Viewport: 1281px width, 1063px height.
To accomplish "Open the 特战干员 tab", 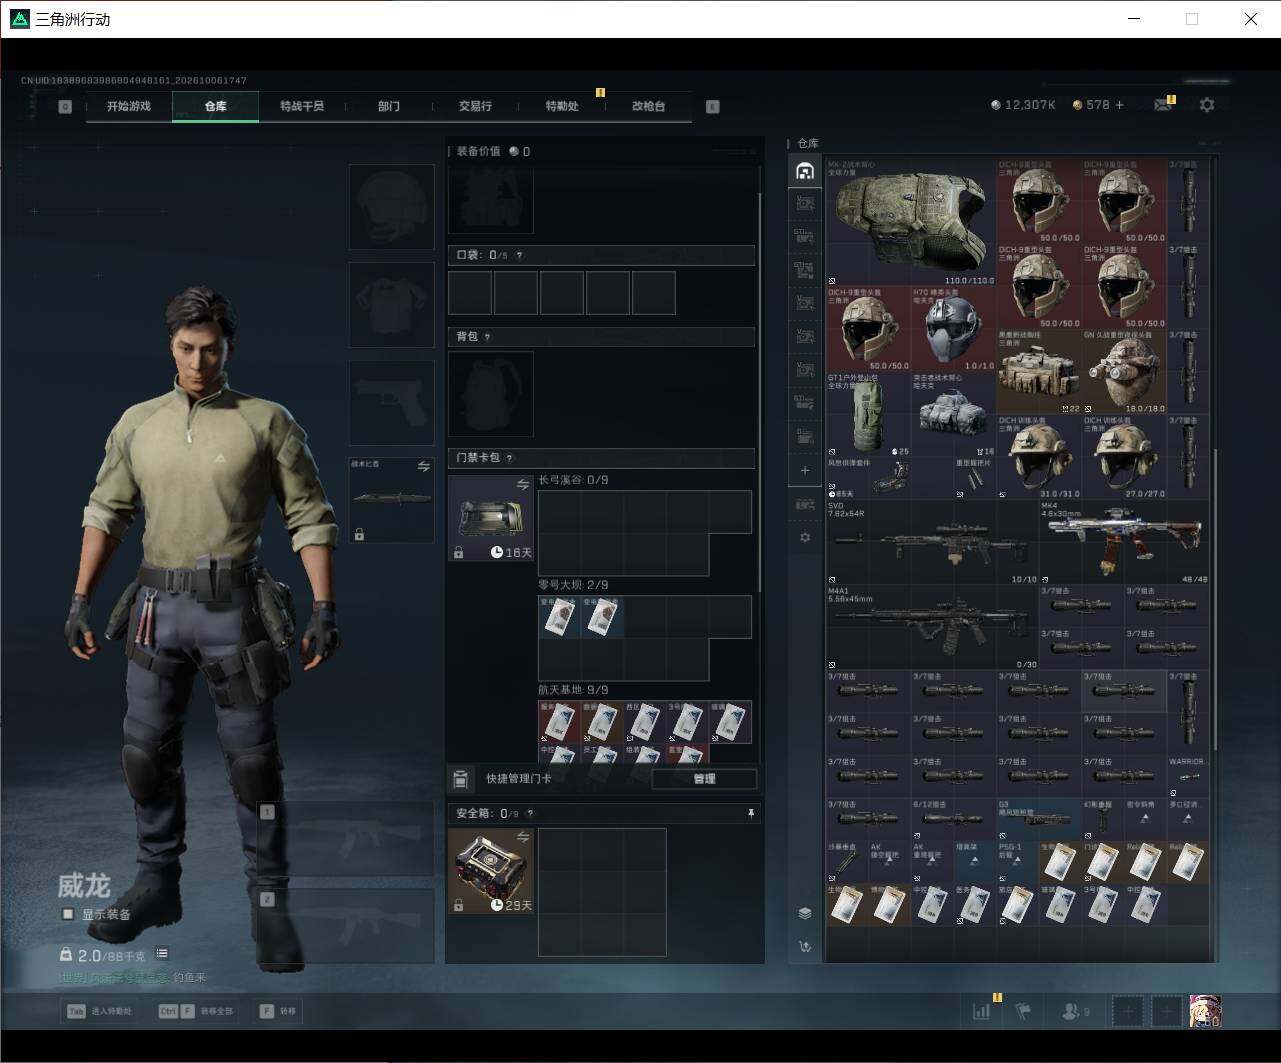I will click(x=302, y=106).
